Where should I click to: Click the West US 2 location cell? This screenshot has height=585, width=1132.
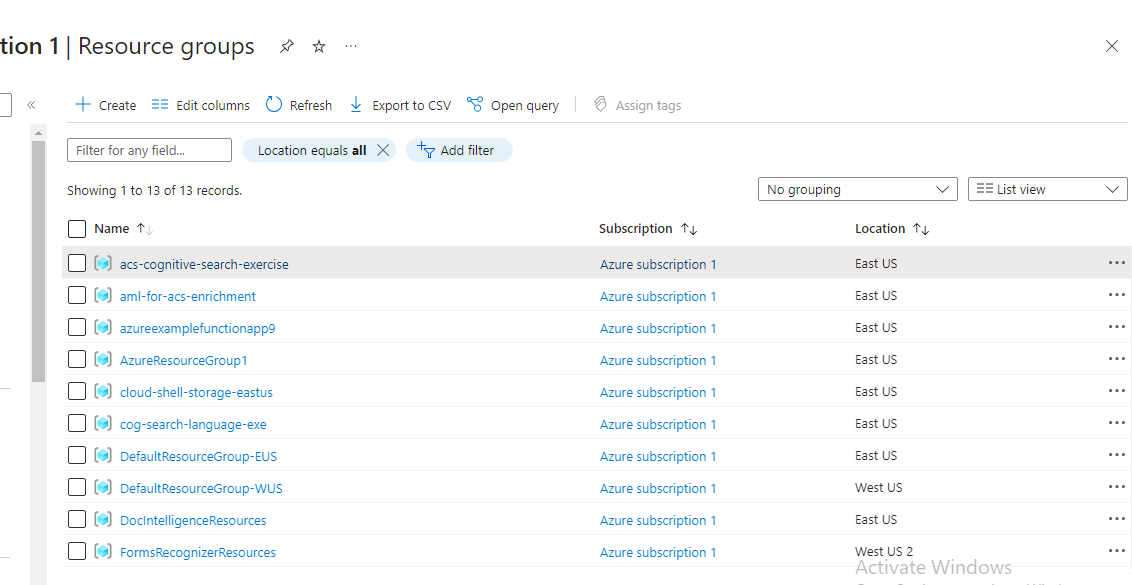[x=884, y=551]
